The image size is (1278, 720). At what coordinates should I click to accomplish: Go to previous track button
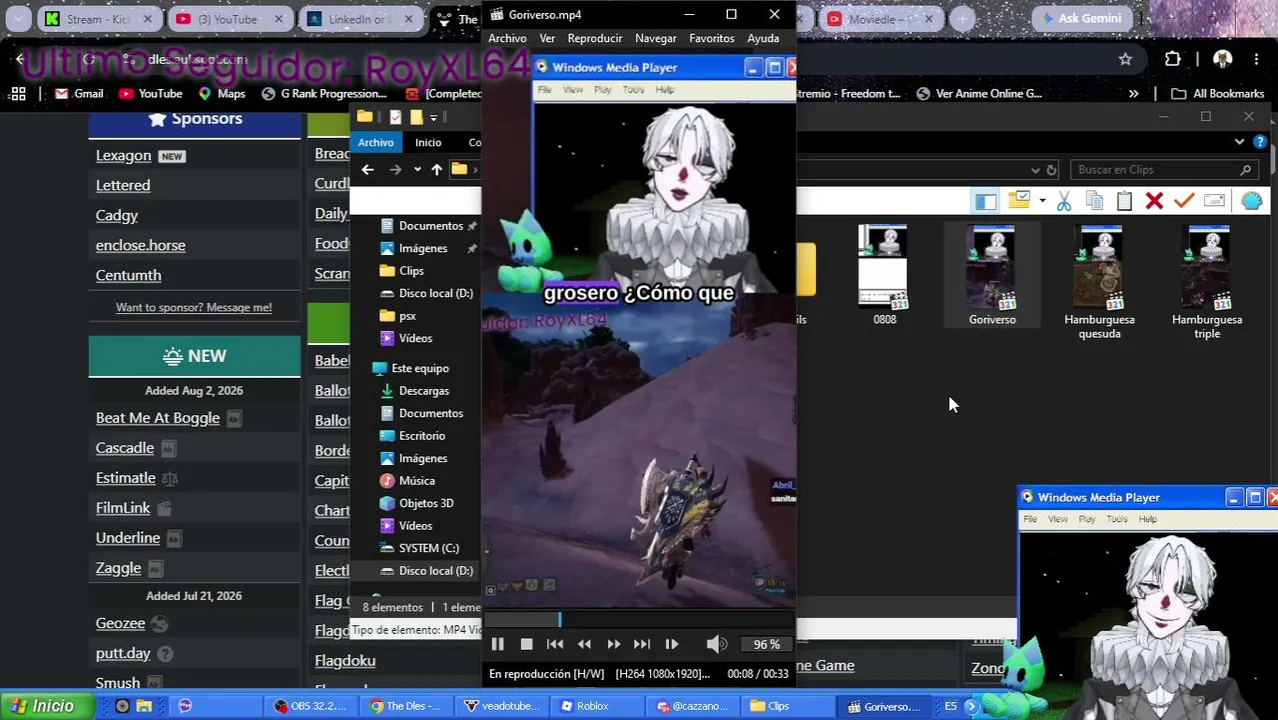(x=555, y=645)
